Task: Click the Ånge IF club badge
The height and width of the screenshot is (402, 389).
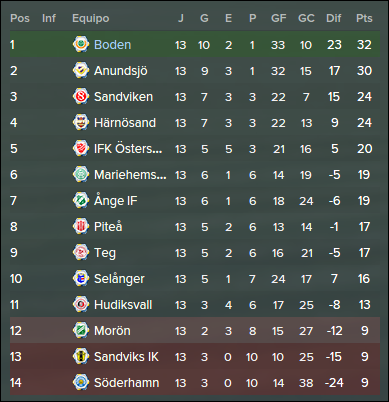Action: [x=81, y=200]
